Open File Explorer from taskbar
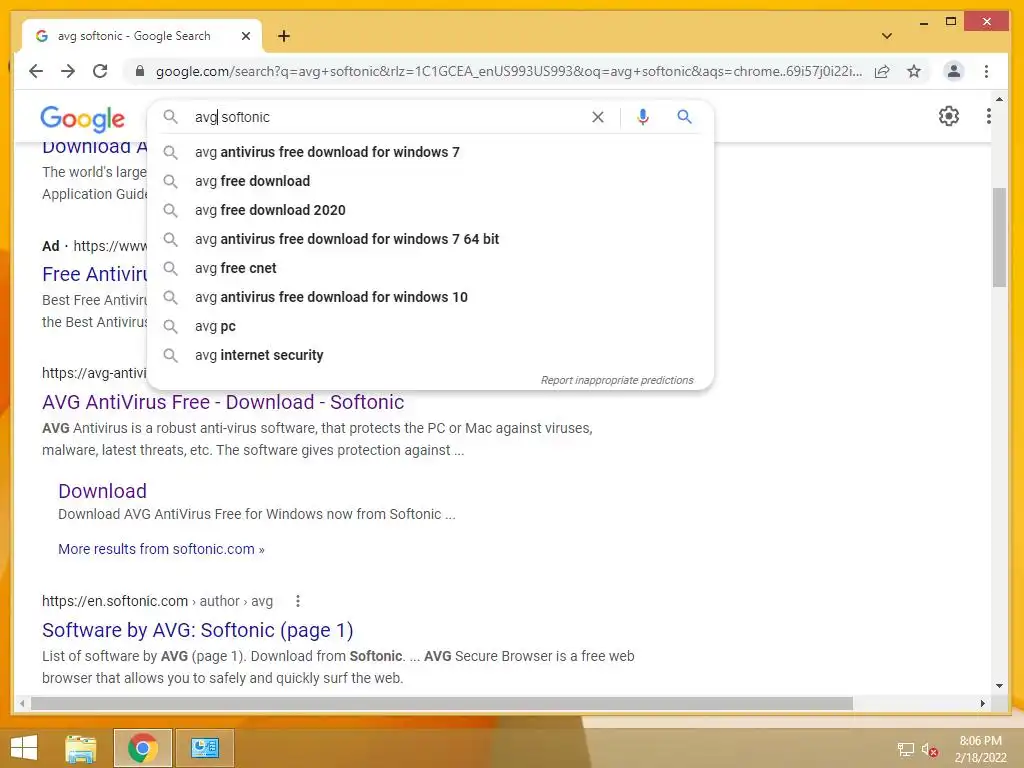 81,748
